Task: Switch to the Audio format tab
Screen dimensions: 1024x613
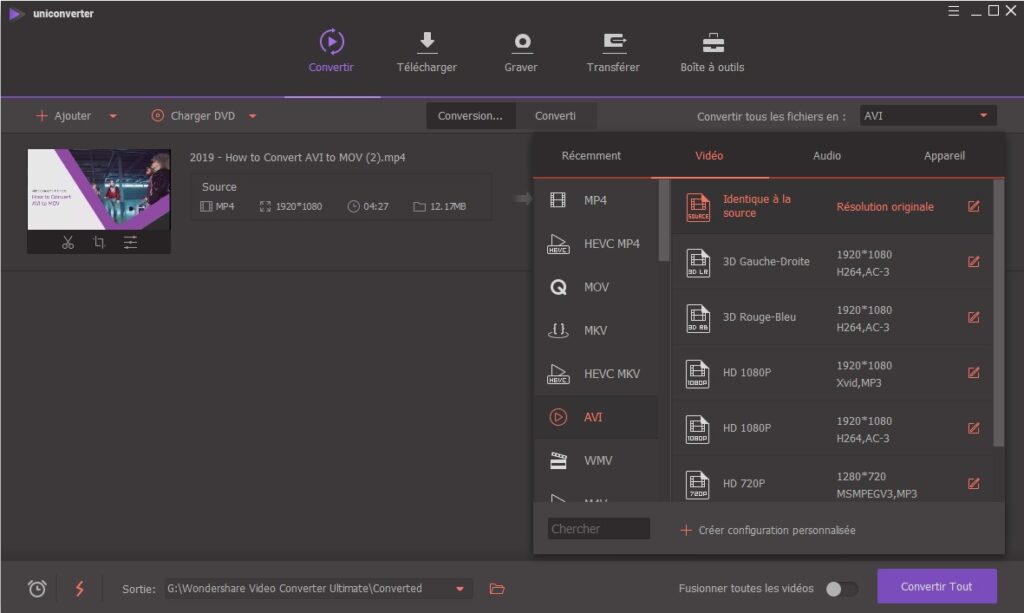Action: tap(827, 155)
